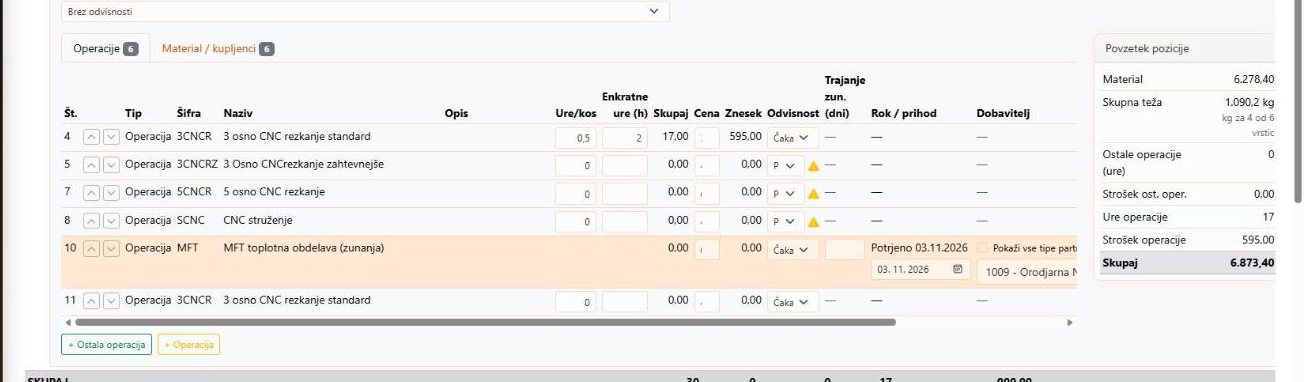The width and height of the screenshot is (1304, 382).
Task: Move MFT row 10 up
Action: [91, 249]
